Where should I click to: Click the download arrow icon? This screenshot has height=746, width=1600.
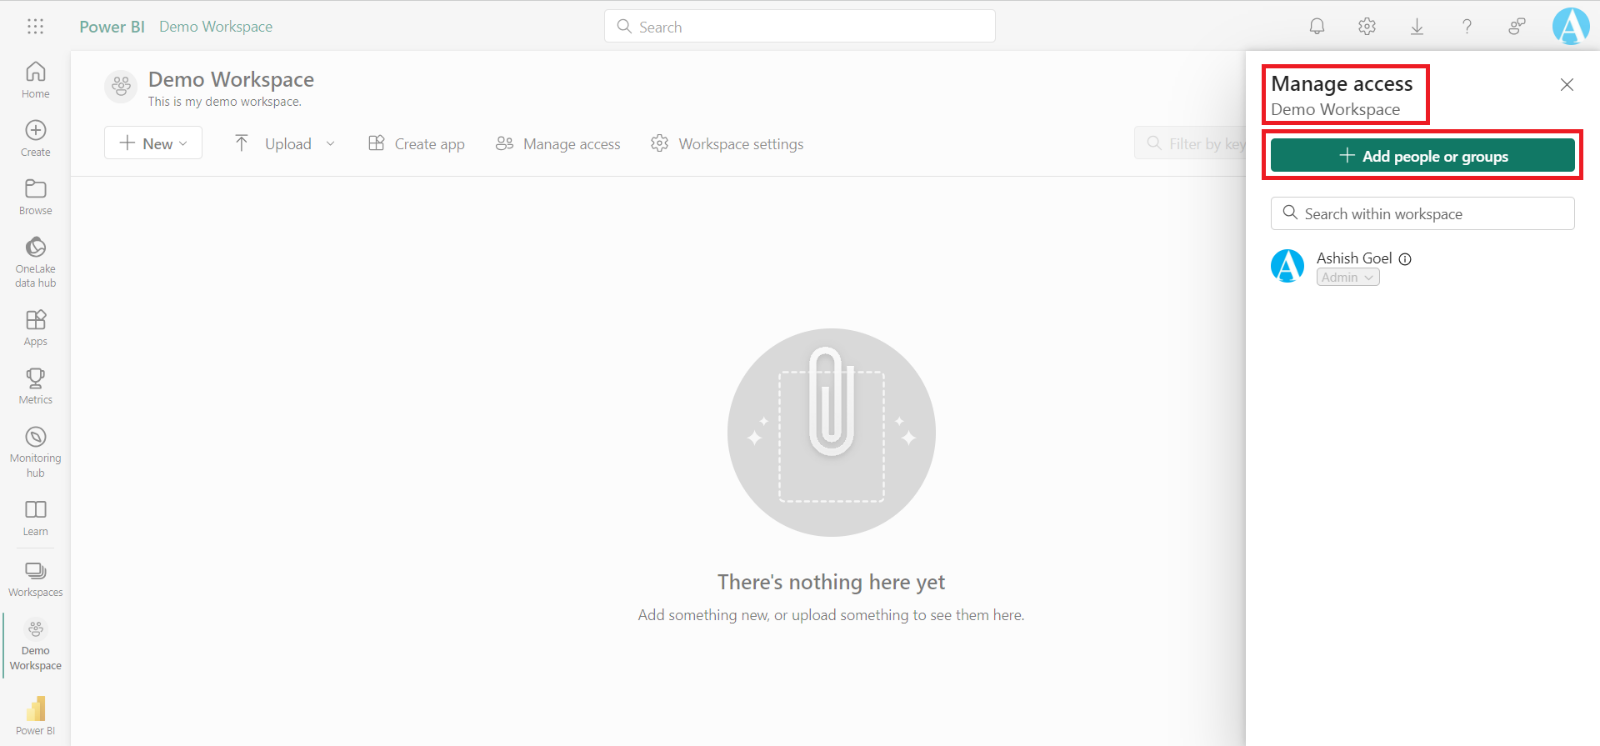tap(1417, 27)
